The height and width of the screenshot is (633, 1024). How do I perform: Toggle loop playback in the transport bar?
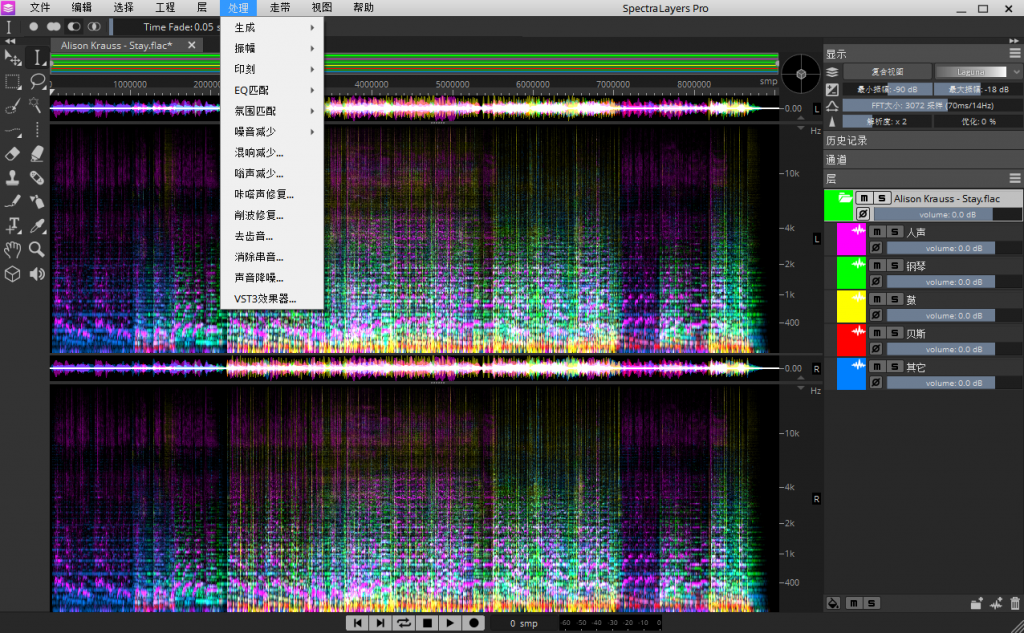404,623
